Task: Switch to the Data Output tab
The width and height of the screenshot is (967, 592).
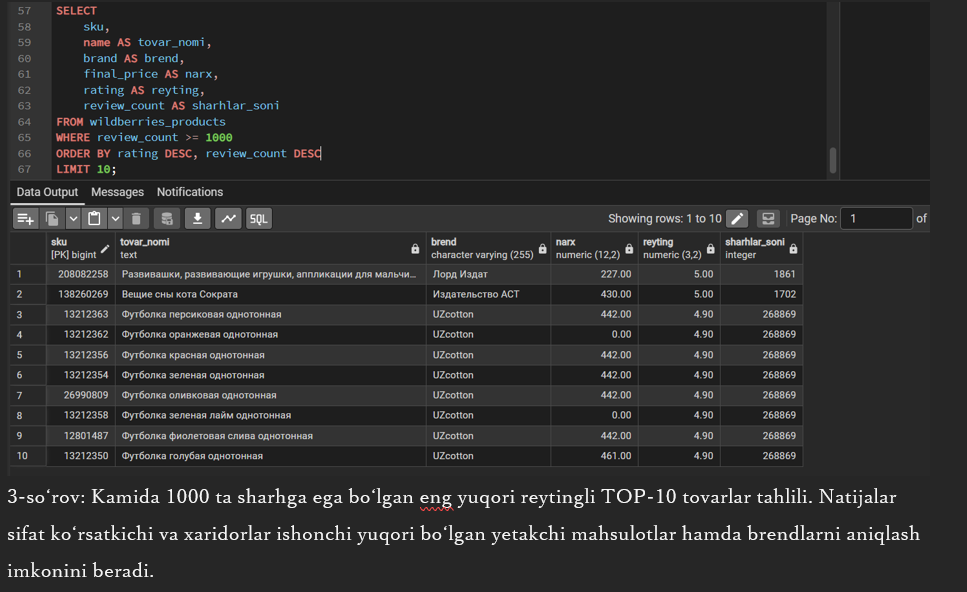Action: click(x=47, y=192)
